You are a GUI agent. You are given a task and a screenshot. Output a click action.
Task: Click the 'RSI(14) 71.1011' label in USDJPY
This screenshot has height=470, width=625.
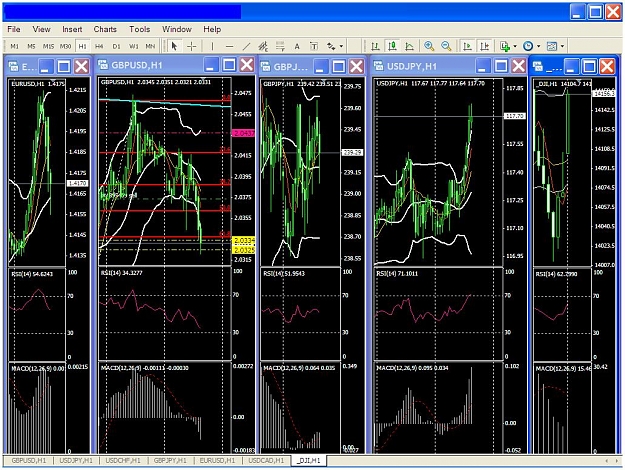[397, 273]
